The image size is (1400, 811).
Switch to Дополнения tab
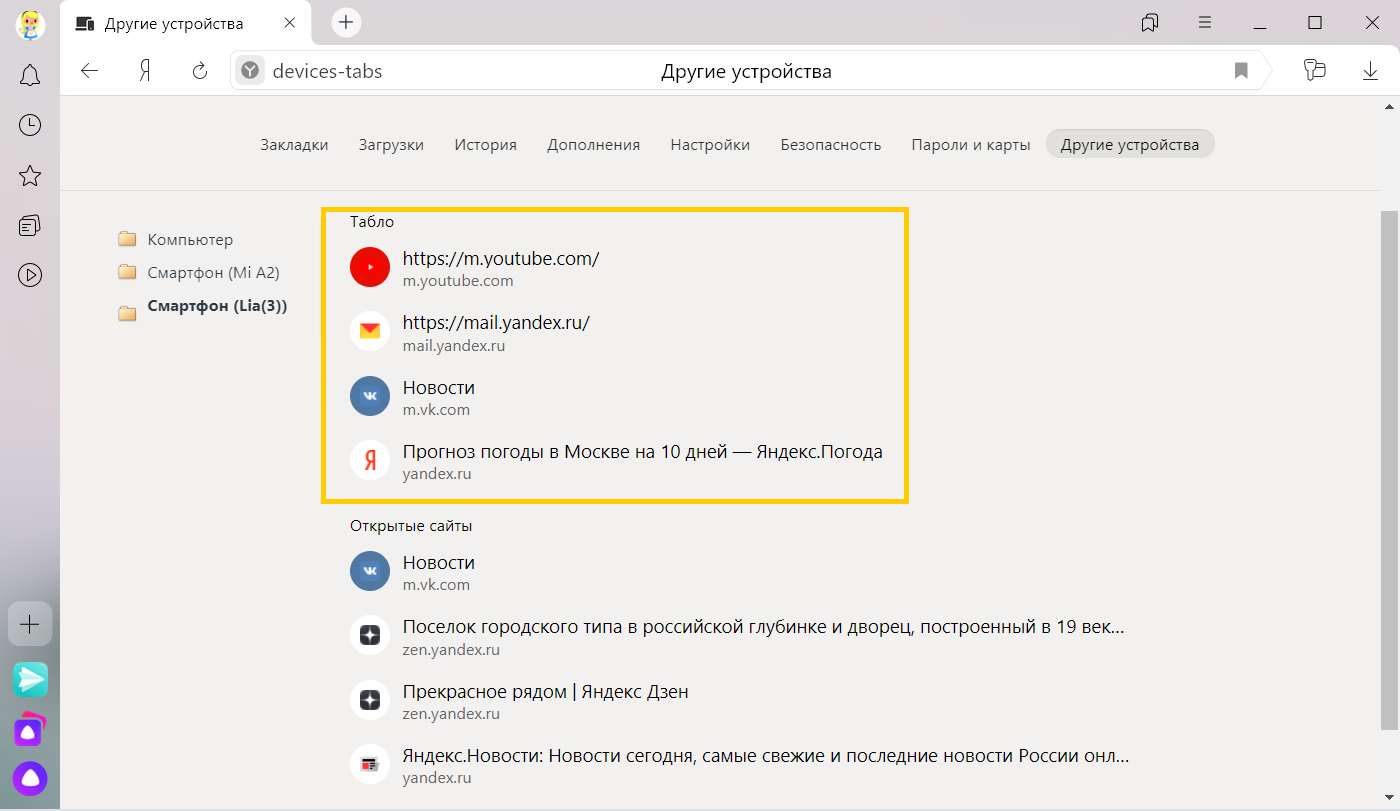coord(593,145)
